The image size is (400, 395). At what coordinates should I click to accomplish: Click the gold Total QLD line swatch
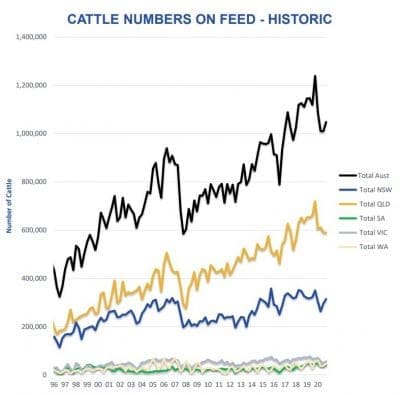pyautogui.click(x=348, y=204)
